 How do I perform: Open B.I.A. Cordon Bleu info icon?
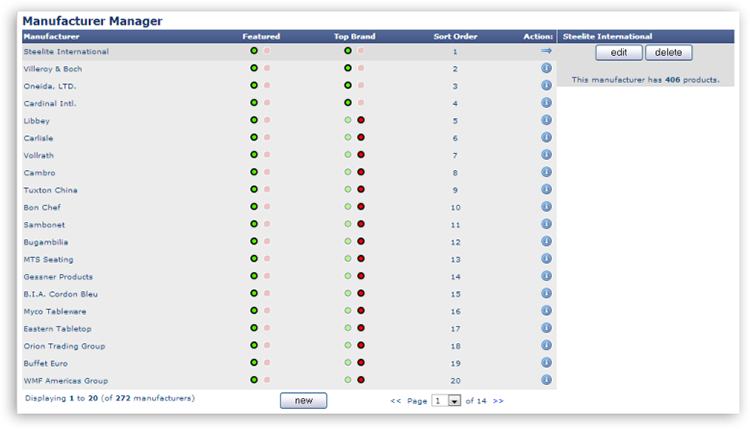546,293
